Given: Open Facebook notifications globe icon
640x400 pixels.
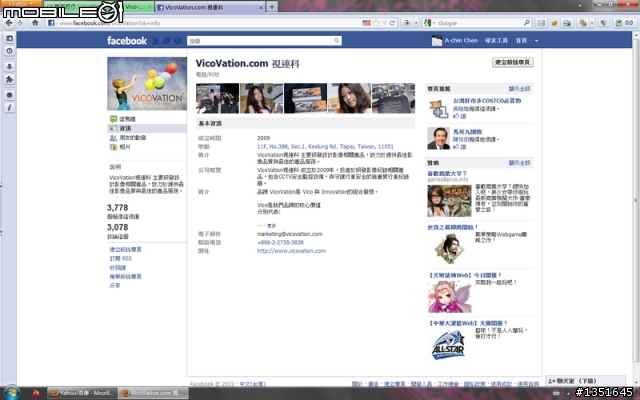Looking at the screenshot, I should click(178, 41).
